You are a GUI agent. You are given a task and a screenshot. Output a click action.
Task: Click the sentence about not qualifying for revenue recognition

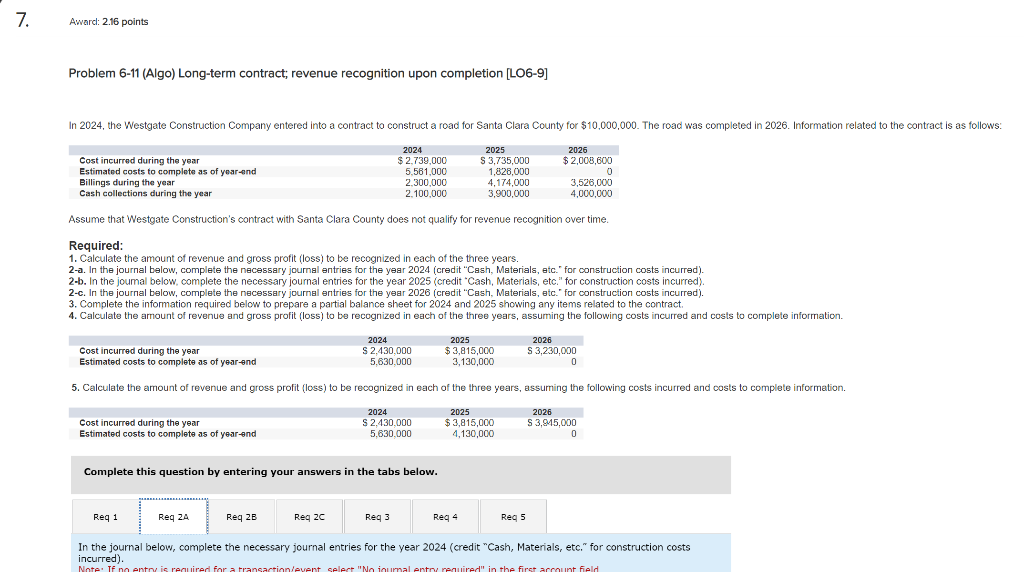pos(338,219)
